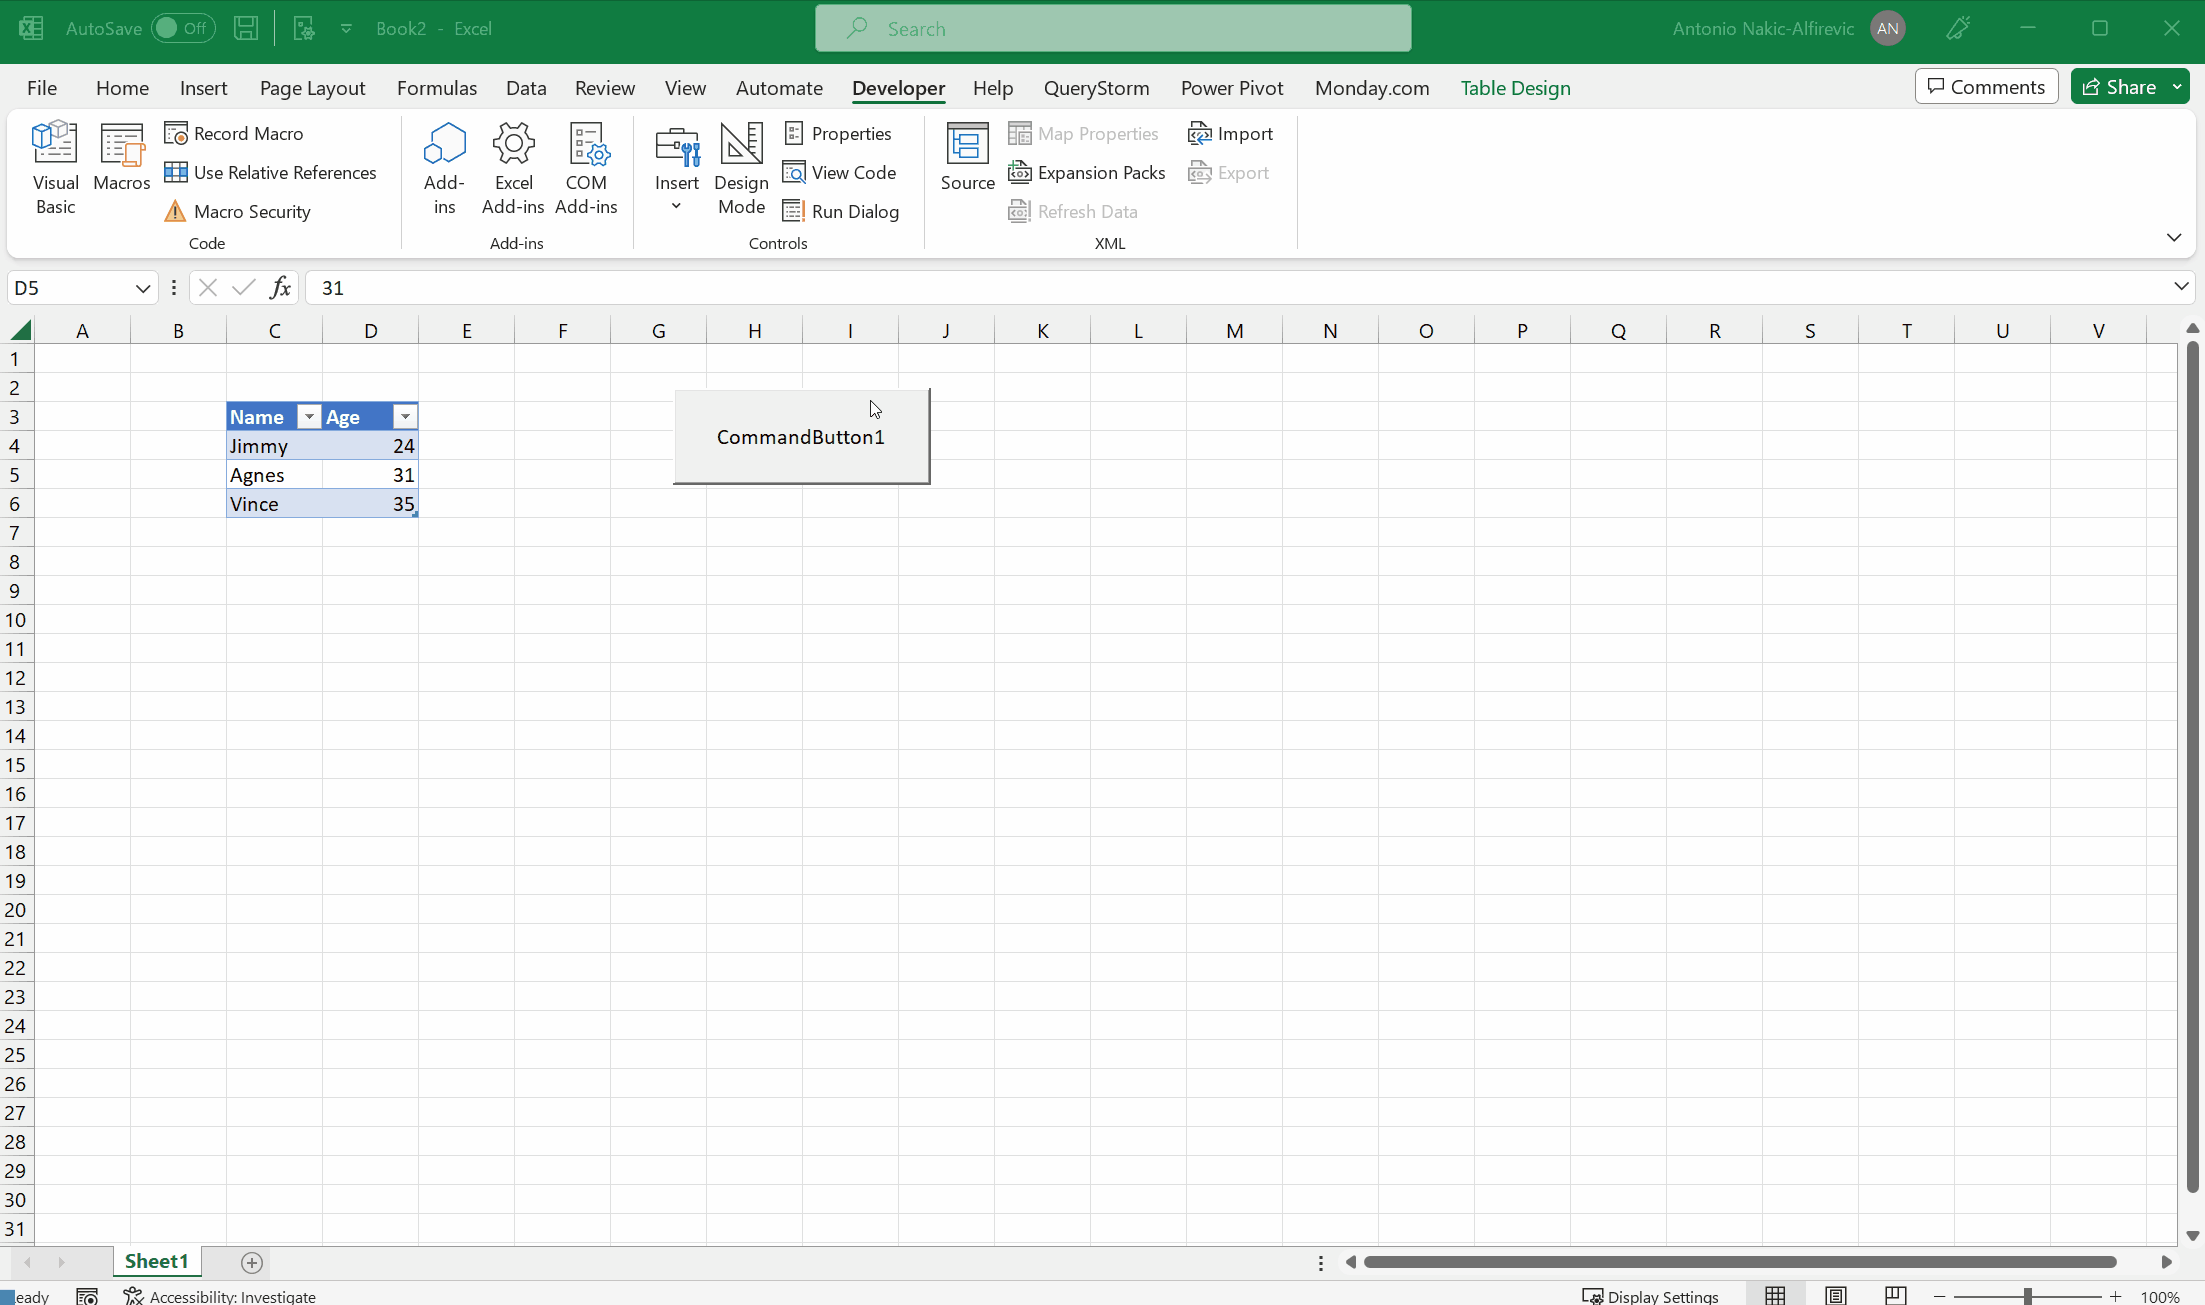
Task: Toggle Design Mode on/off
Action: click(741, 168)
